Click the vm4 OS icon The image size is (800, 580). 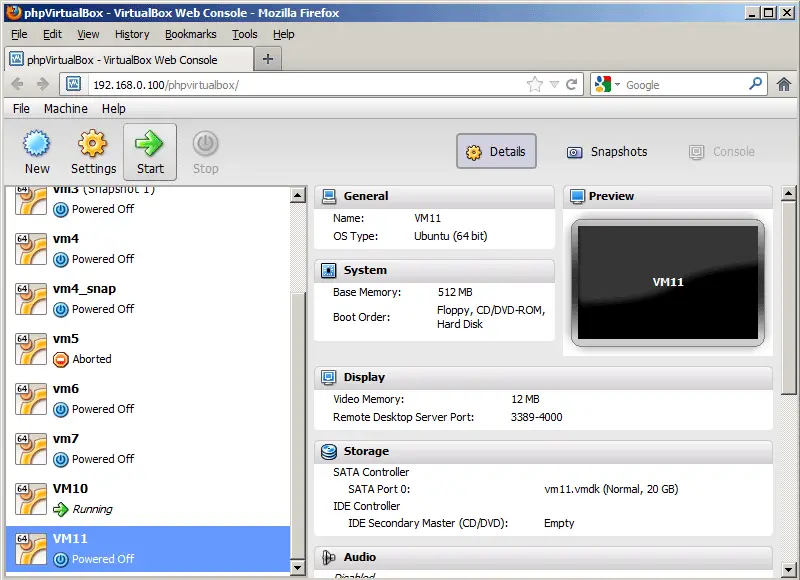pos(31,249)
